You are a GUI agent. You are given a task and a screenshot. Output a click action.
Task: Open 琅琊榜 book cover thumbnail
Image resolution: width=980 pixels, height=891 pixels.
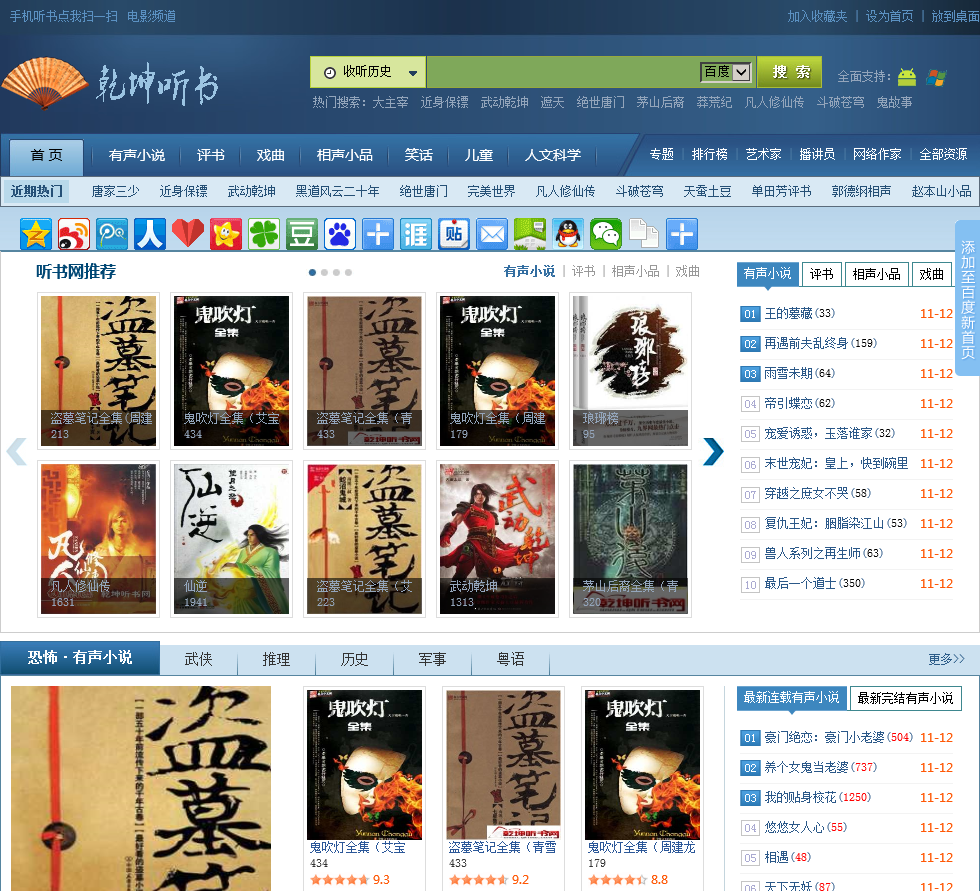tap(630, 371)
